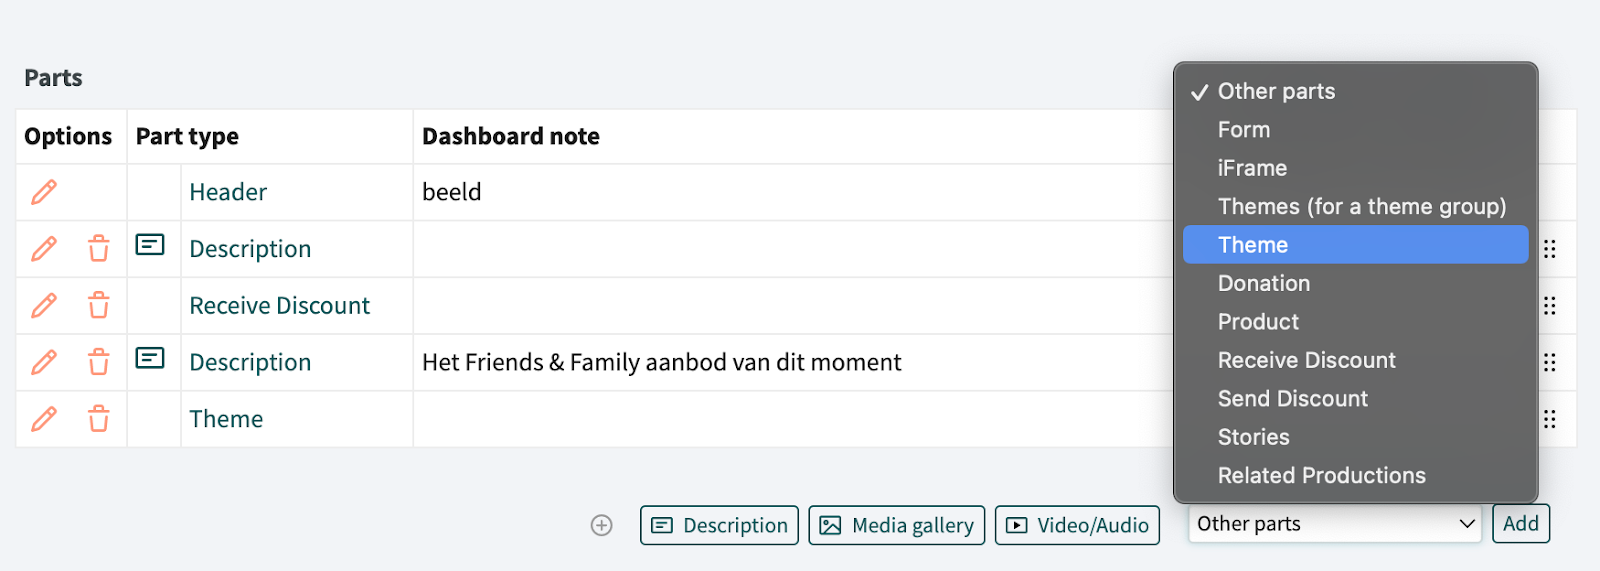1600x571 pixels.
Task: Edit the Friends & Family Description part
Action: click(44, 362)
